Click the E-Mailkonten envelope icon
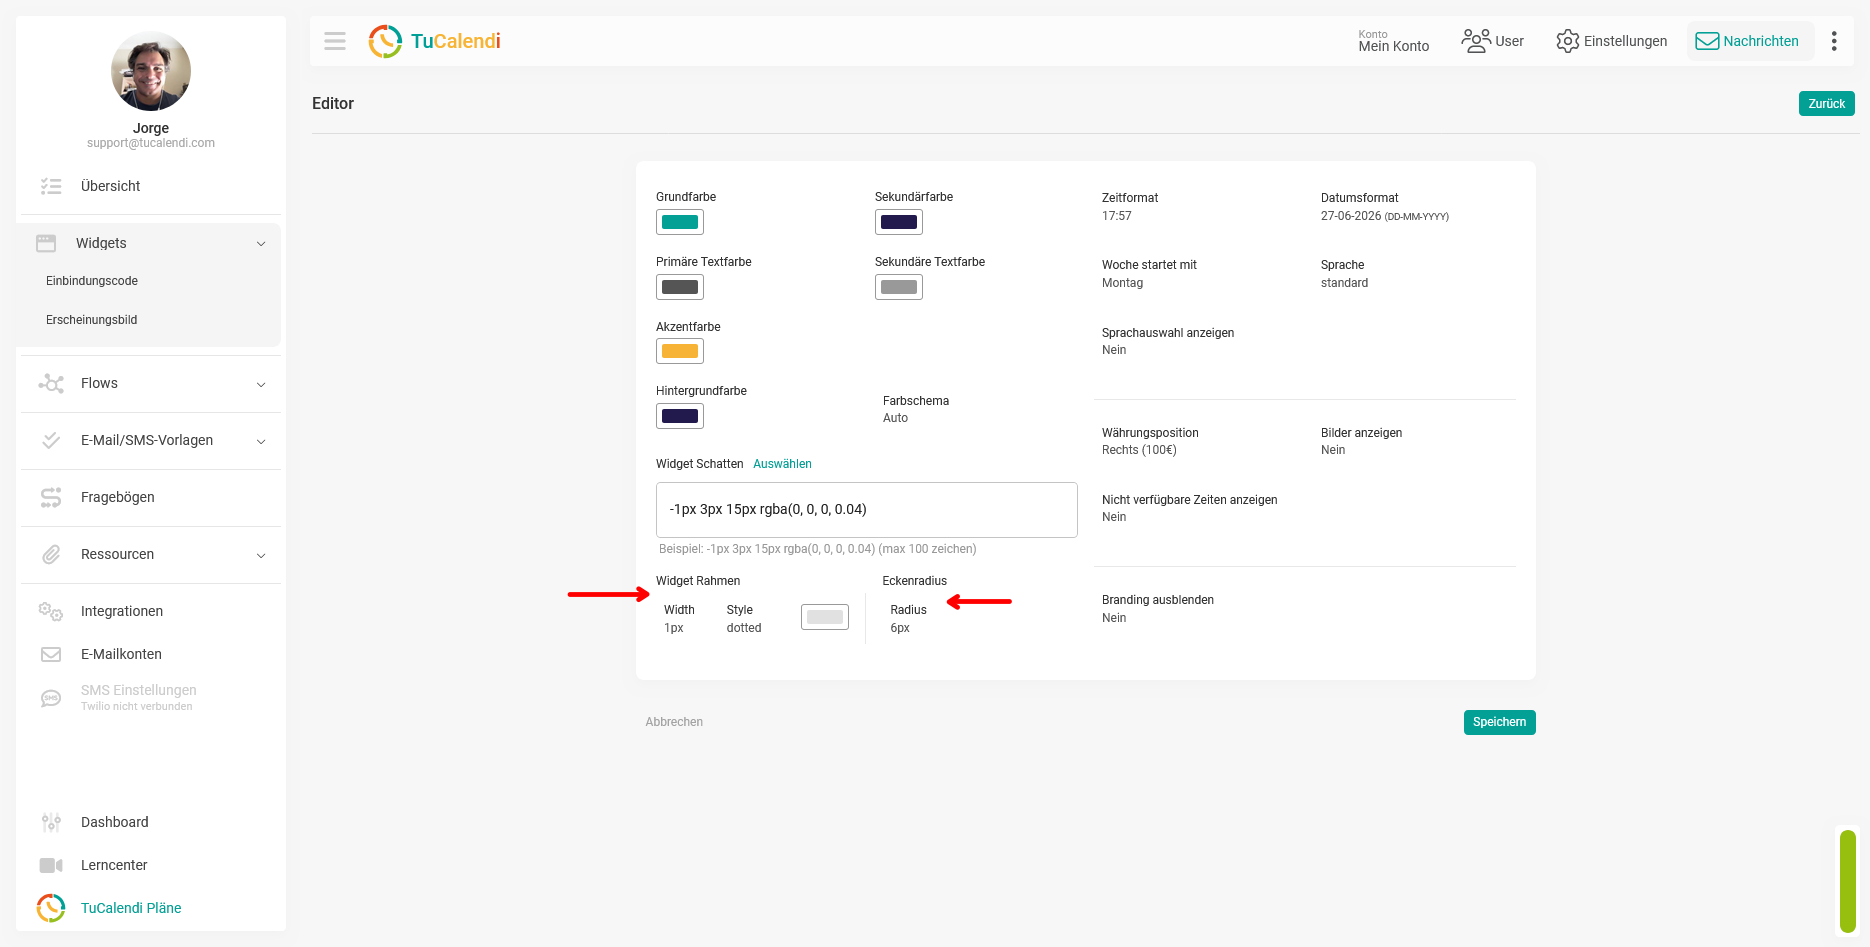The width and height of the screenshot is (1870, 947). click(51, 654)
